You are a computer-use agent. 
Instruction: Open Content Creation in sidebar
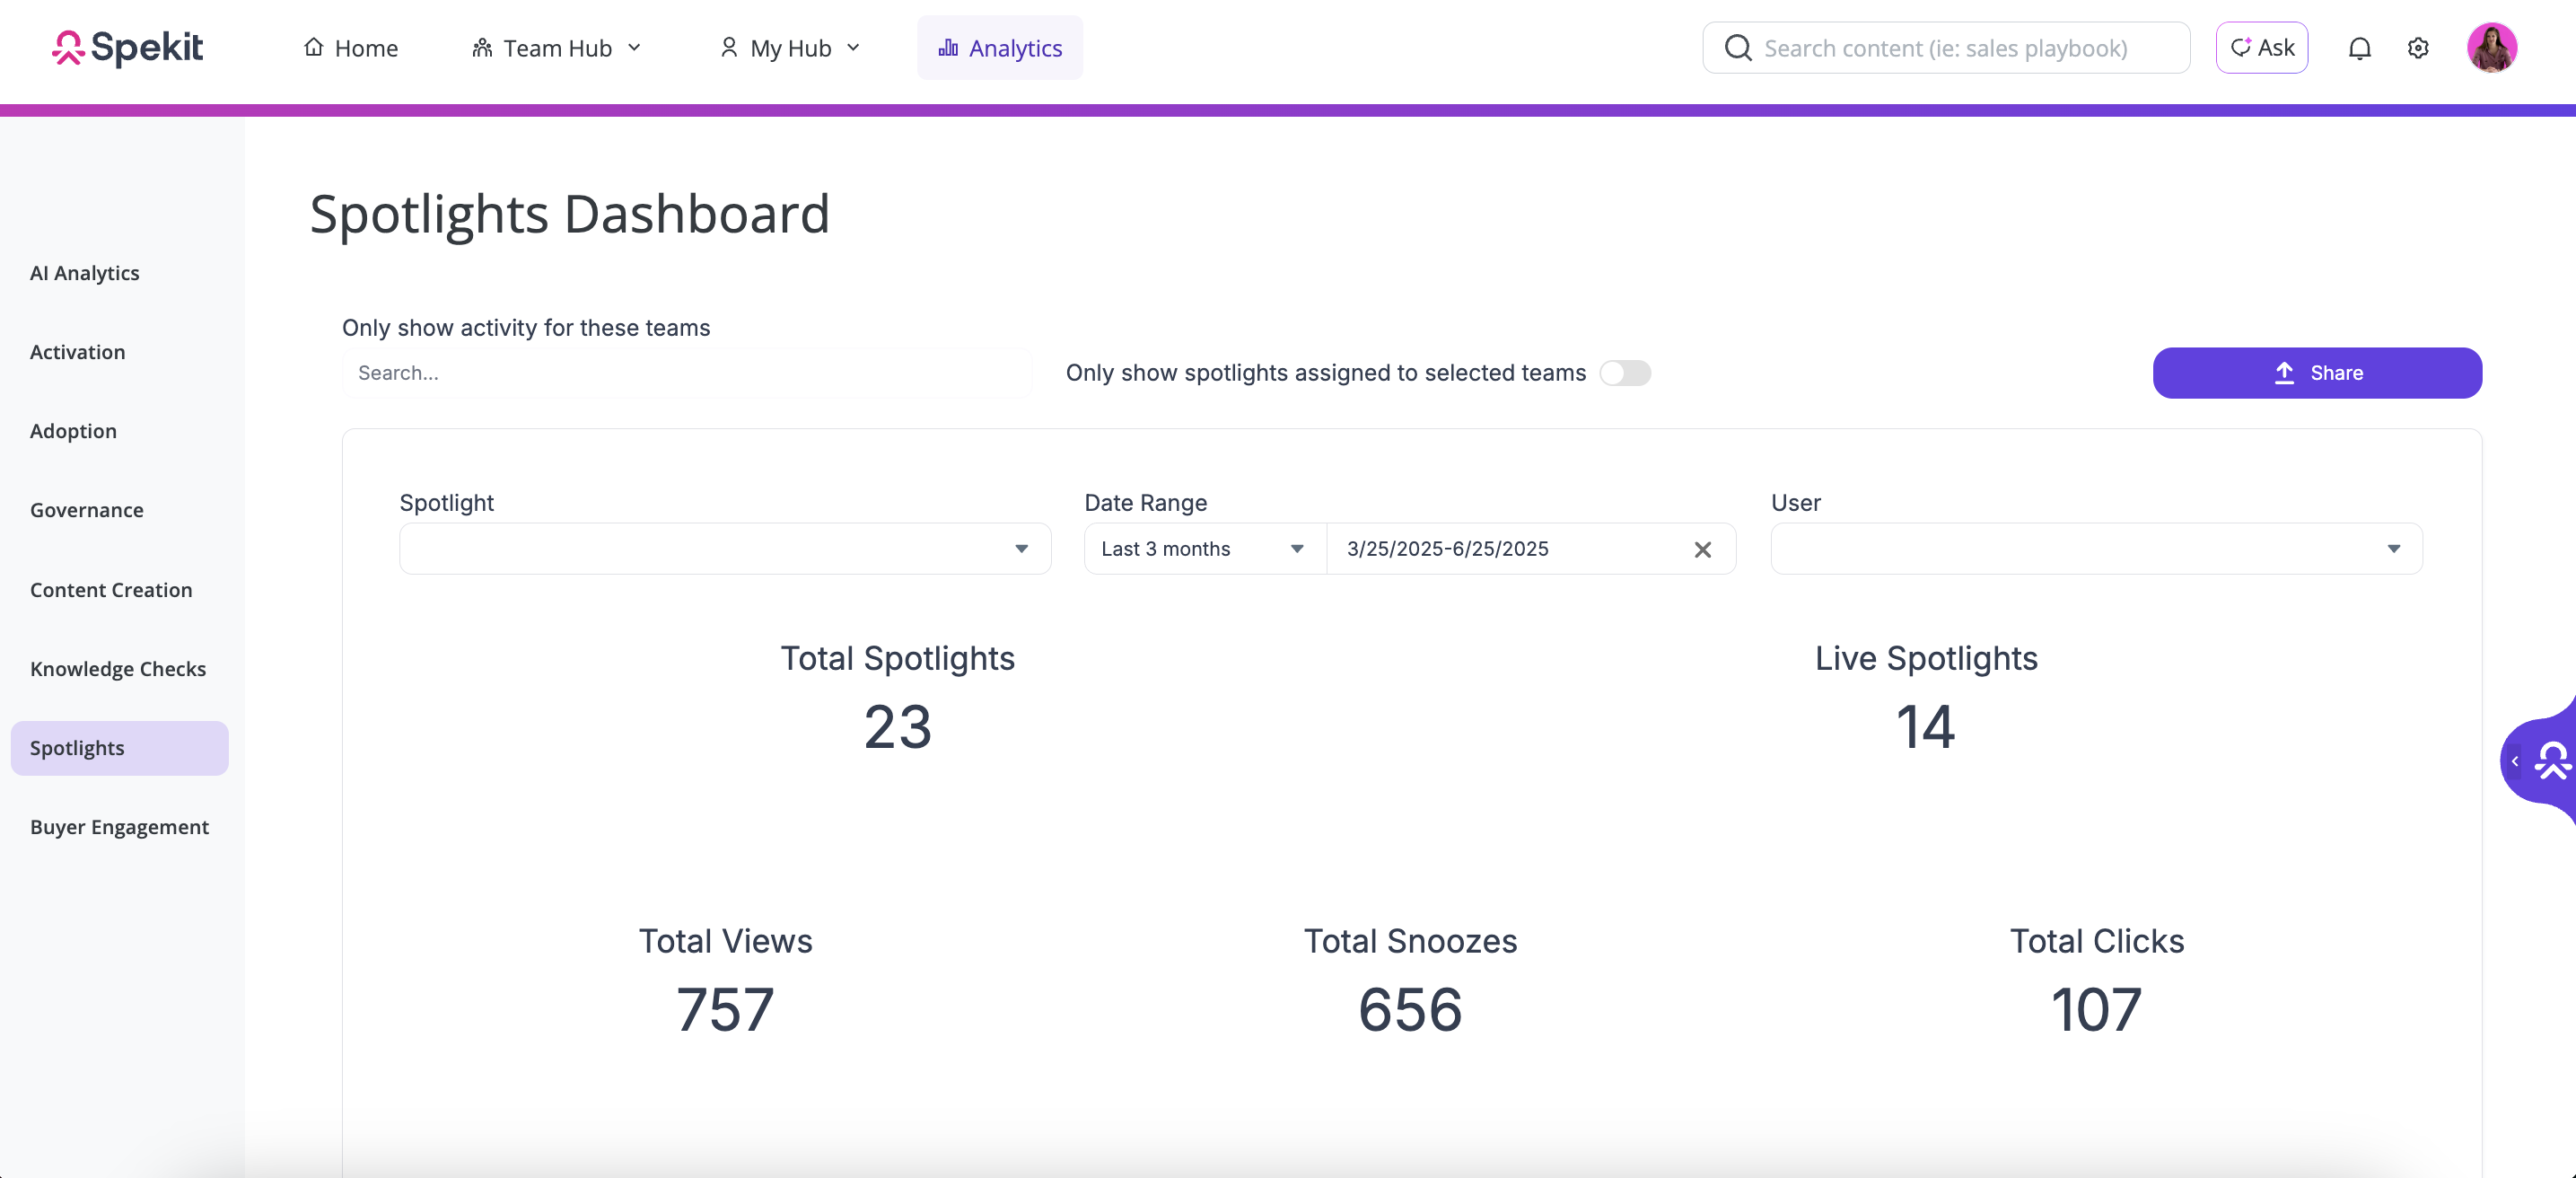pyautogui.click(x=111, y=590)
